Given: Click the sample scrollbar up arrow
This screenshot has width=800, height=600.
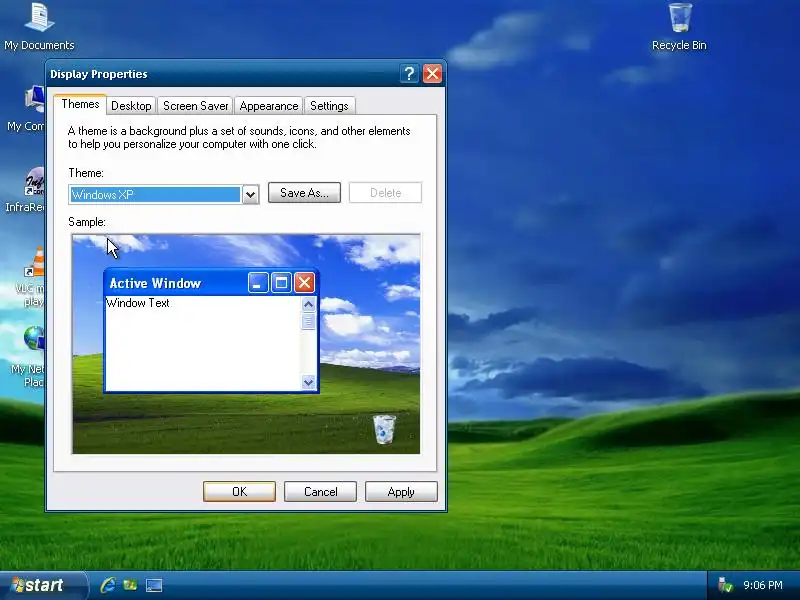Looking at the screenshot, I should pyautogui.click(x=308, y=305).
